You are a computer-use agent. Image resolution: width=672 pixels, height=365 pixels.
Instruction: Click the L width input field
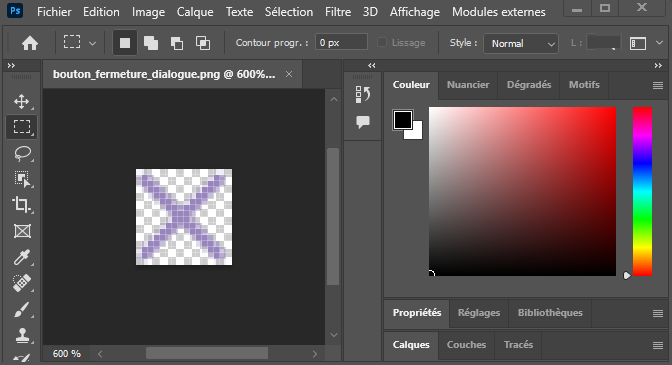point(603,42)
